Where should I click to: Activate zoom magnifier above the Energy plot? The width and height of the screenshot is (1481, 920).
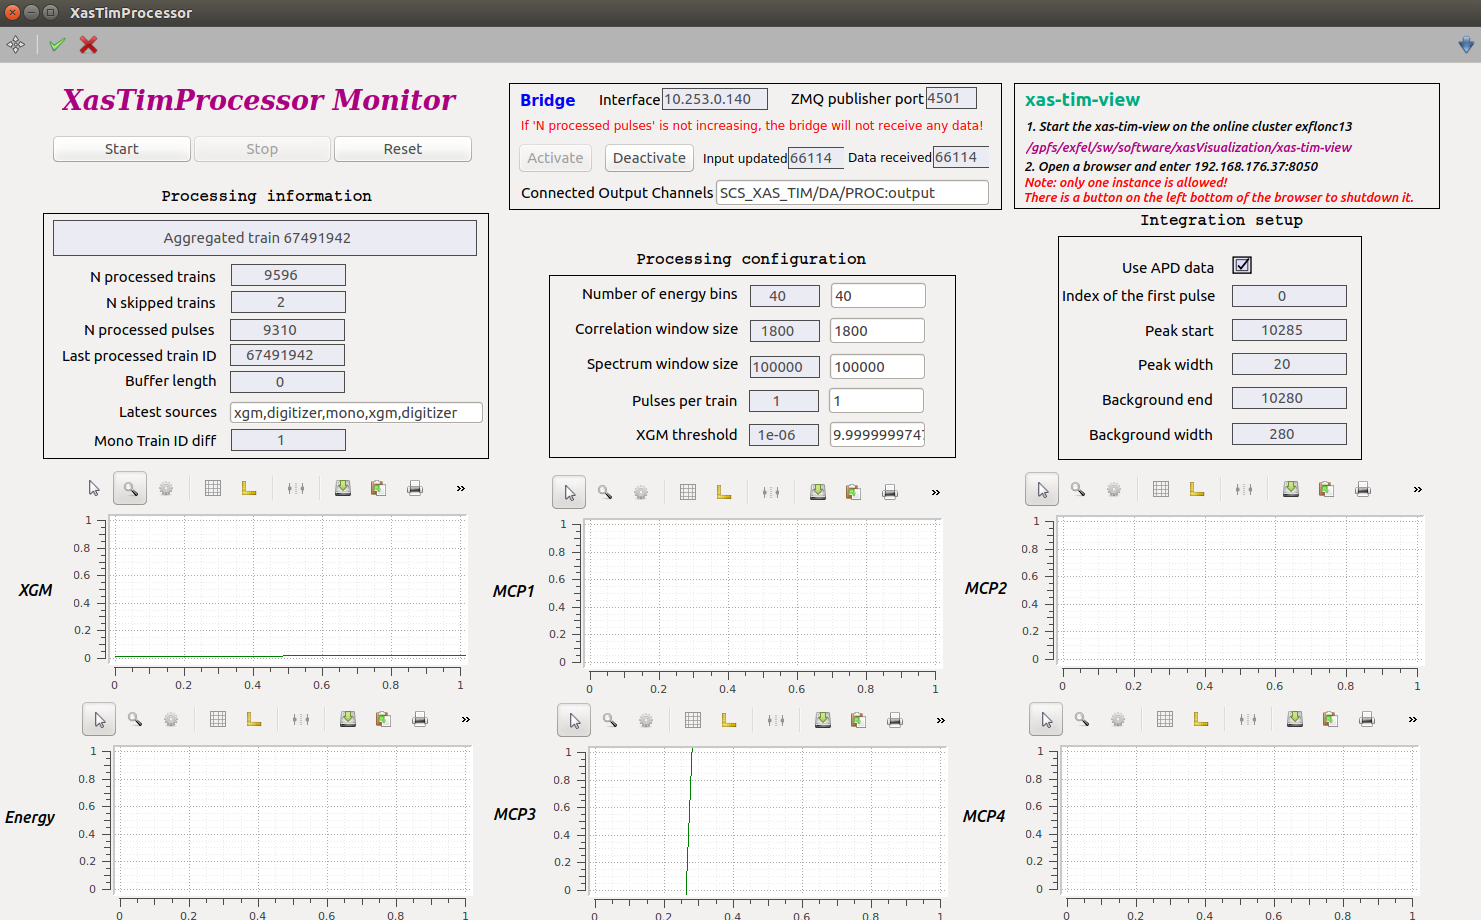(135, 719)
